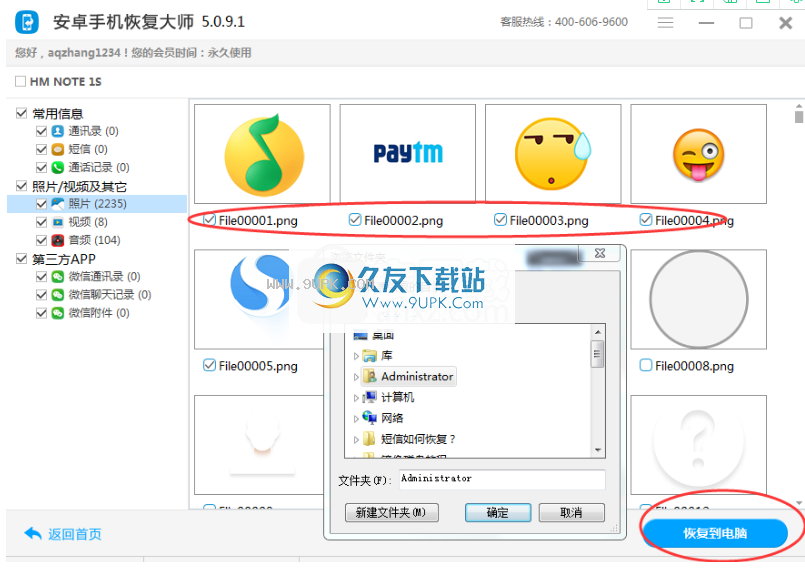Open the sweating emoji thumbnail
Screen dimensions: 805x573
pyautogui.click(x=553, y=154)
